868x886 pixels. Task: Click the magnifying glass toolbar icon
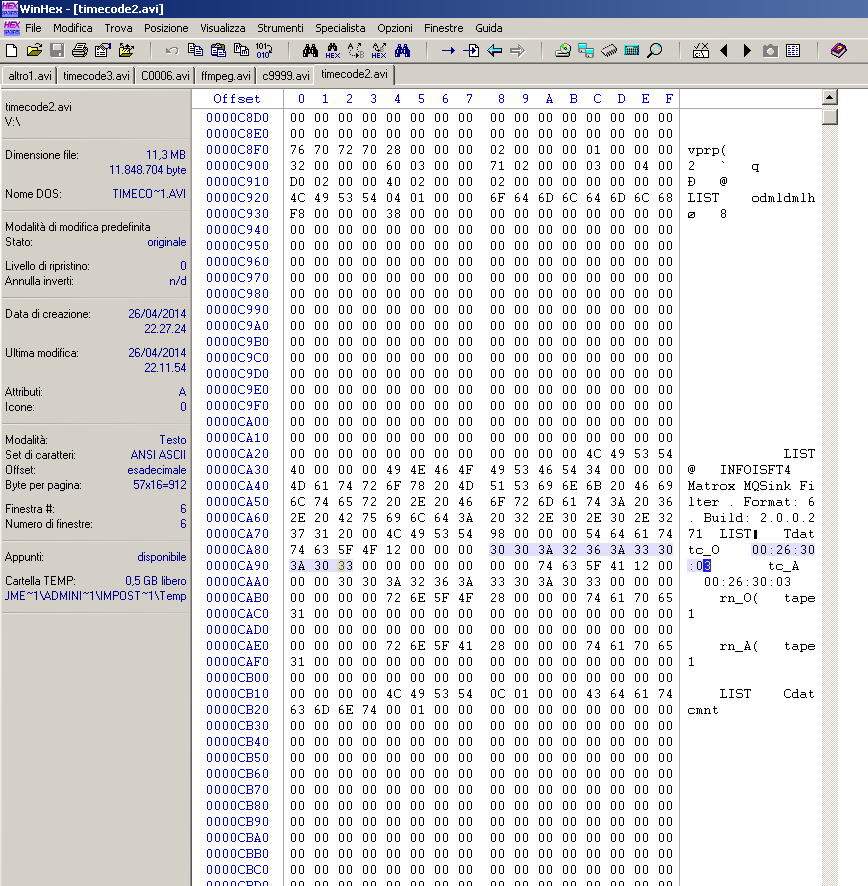[655, 50]
